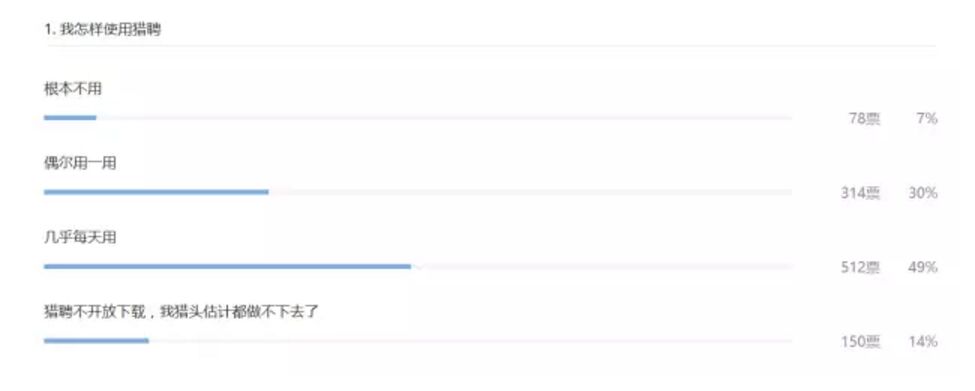Click the gray unfilled track of 偶尔用一用 bar
The height and width of the screenshot is (391, 975).
coord(530,192)
